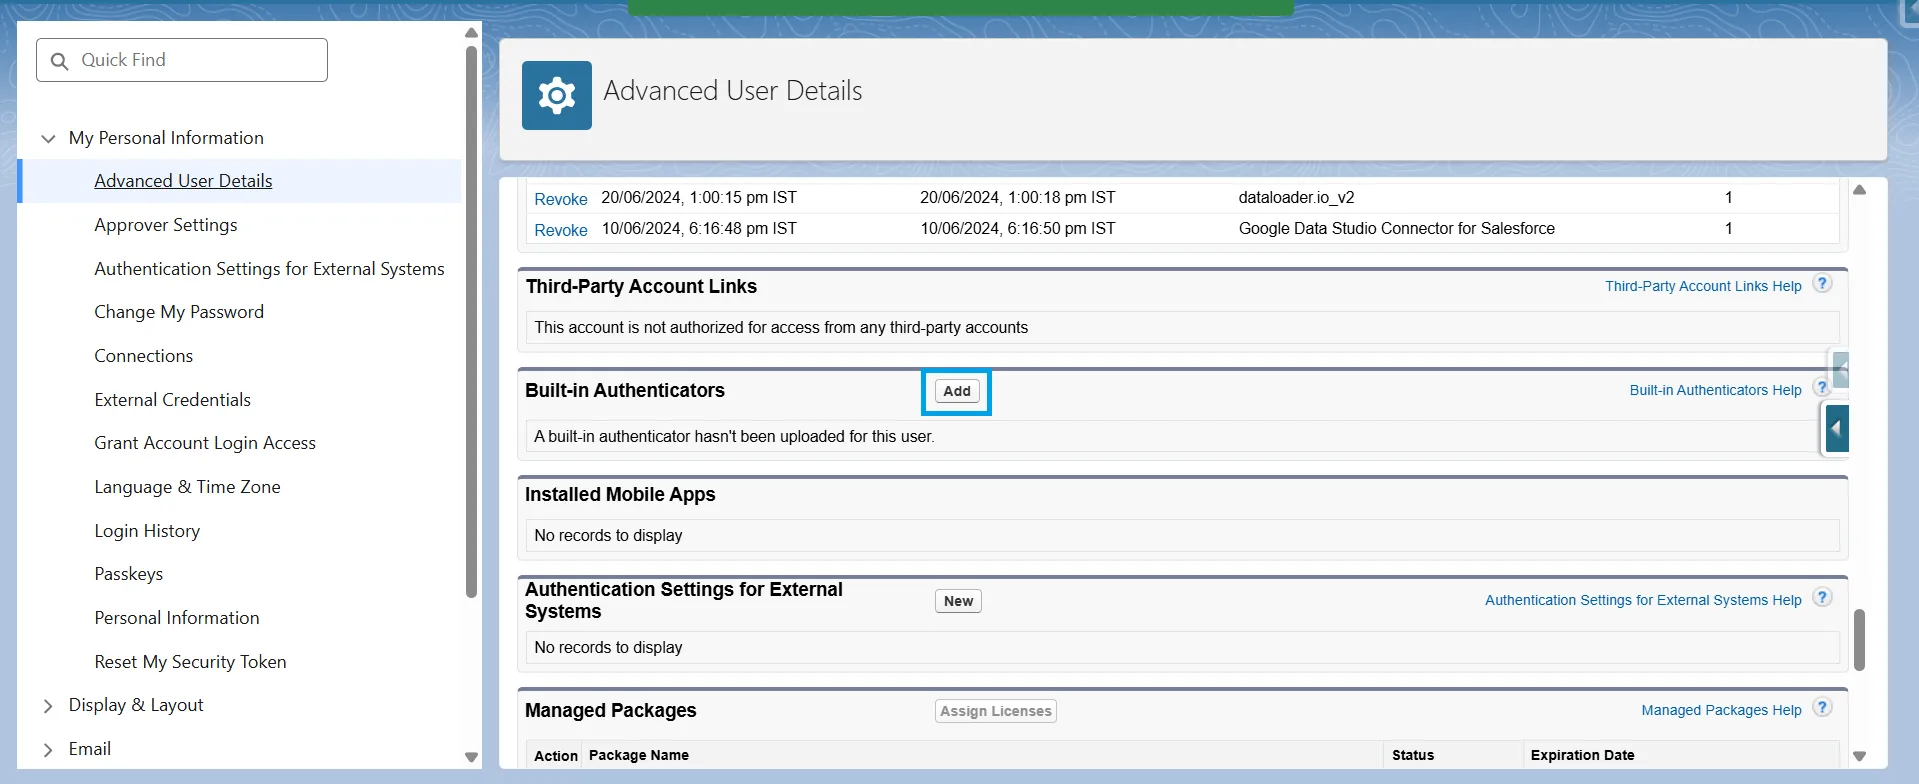1919x784 pixels.
Task: Click the content panel scroll up arrow
Action: point(1859,190)
